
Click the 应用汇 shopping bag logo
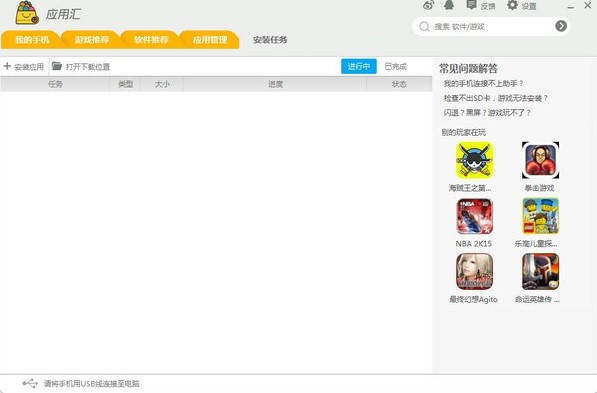click(27, 13)
